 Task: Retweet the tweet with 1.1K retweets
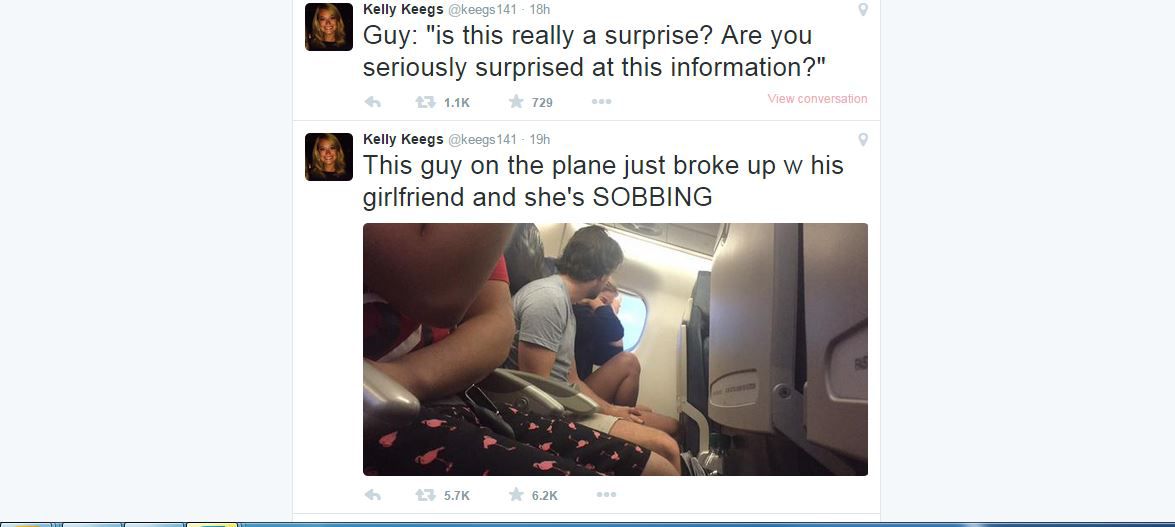[426, 102]
